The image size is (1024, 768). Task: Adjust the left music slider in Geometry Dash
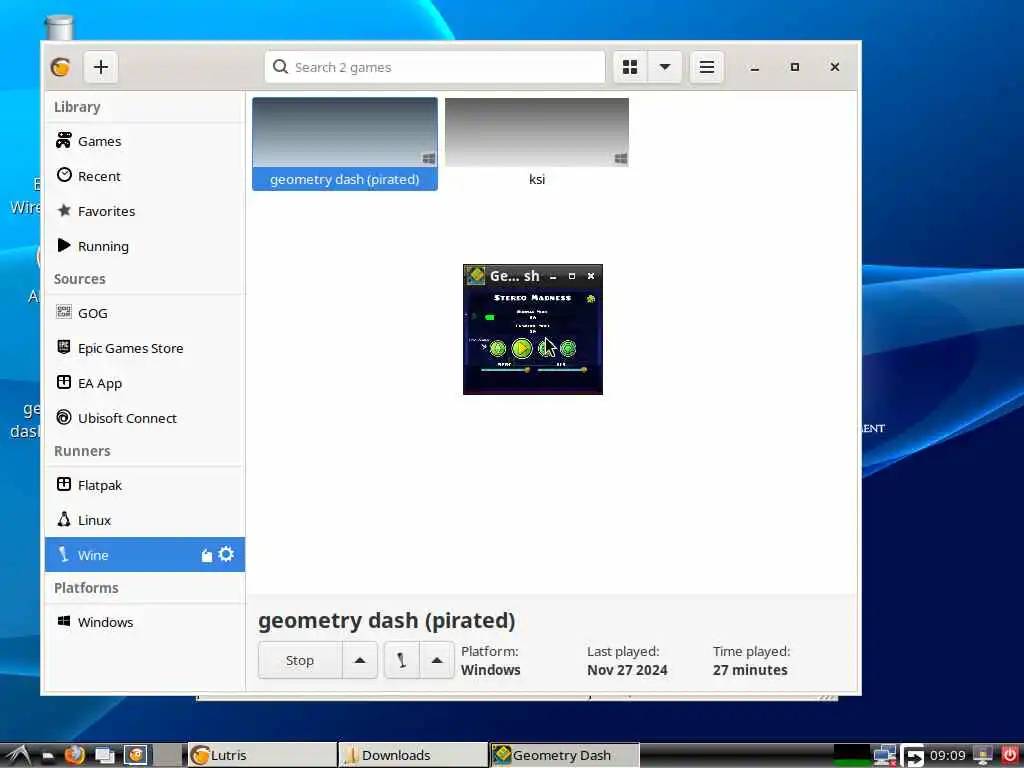pos(505,370)
